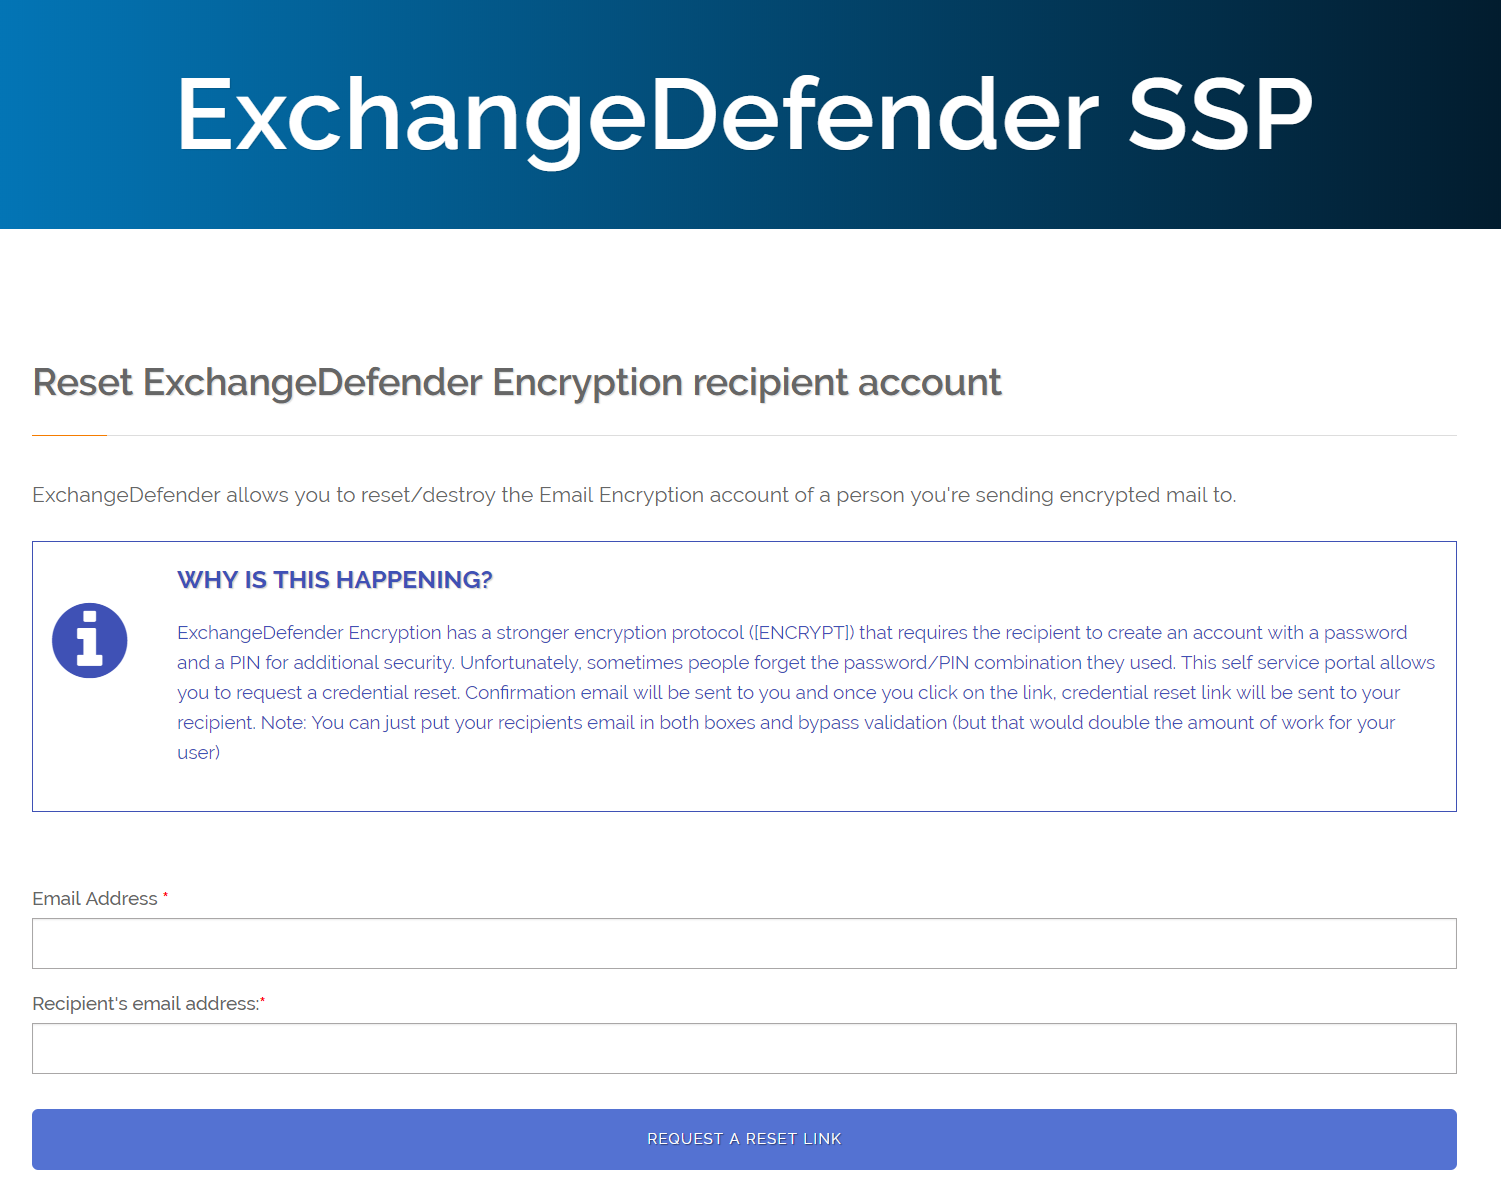Click the self service portal phrase in info box
Screen dimensions: 1501x1203
click(x=1297, y=663)
